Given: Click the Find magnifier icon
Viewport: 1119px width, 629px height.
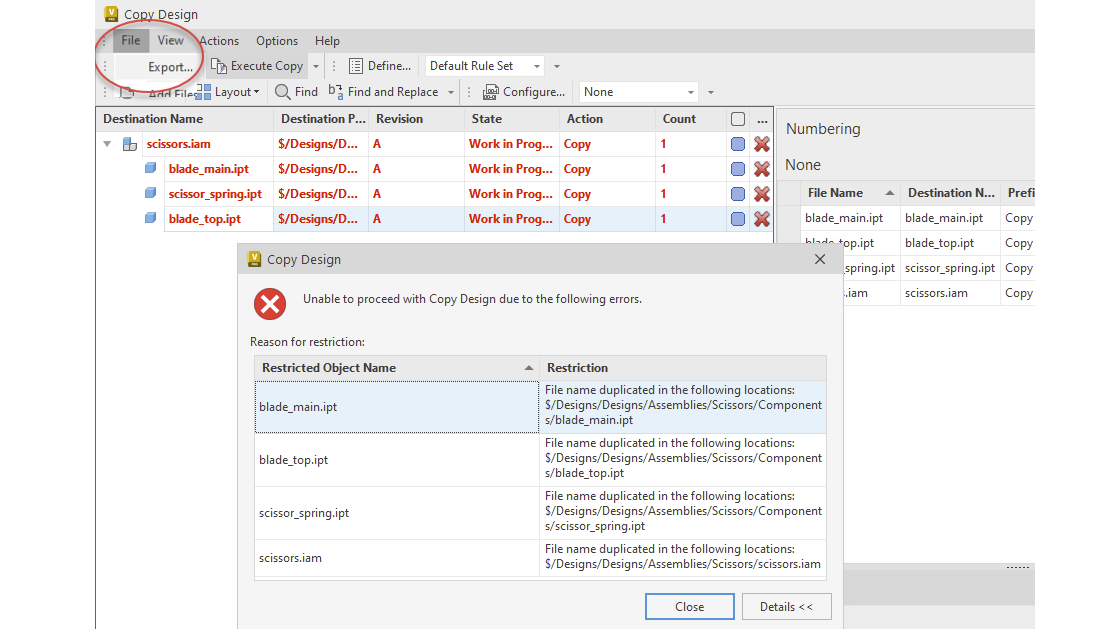Looking at the screenshot, I should pyautogui.click(x=283, y=92).
